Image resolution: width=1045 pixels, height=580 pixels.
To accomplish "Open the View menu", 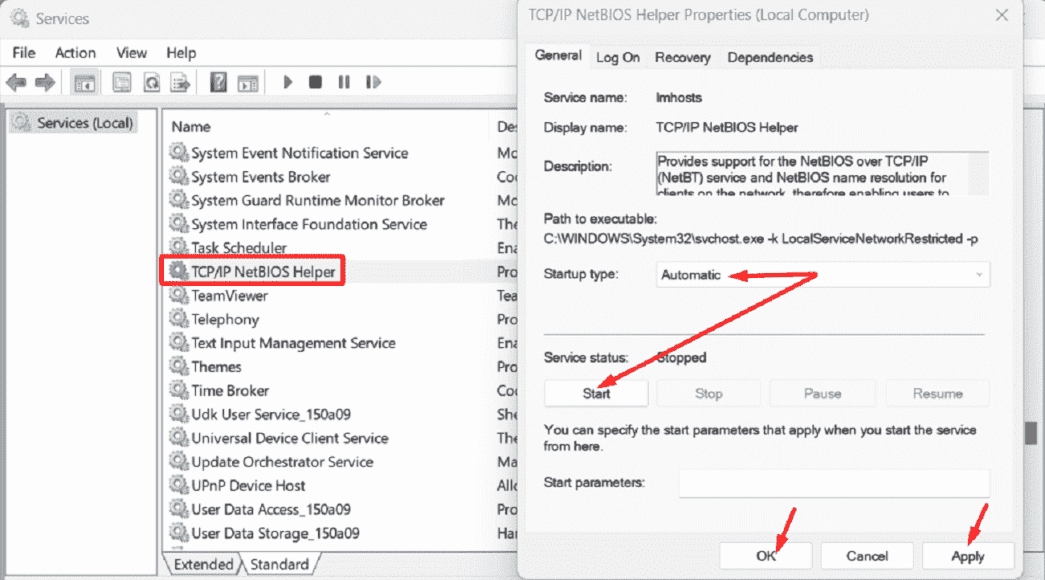I will click(x=131, y=53).
